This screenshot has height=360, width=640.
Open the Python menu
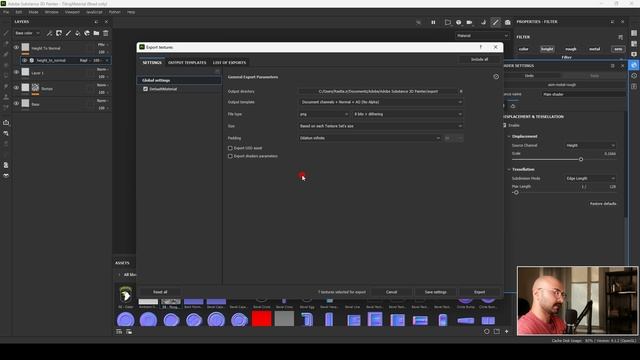coord(115,12)
